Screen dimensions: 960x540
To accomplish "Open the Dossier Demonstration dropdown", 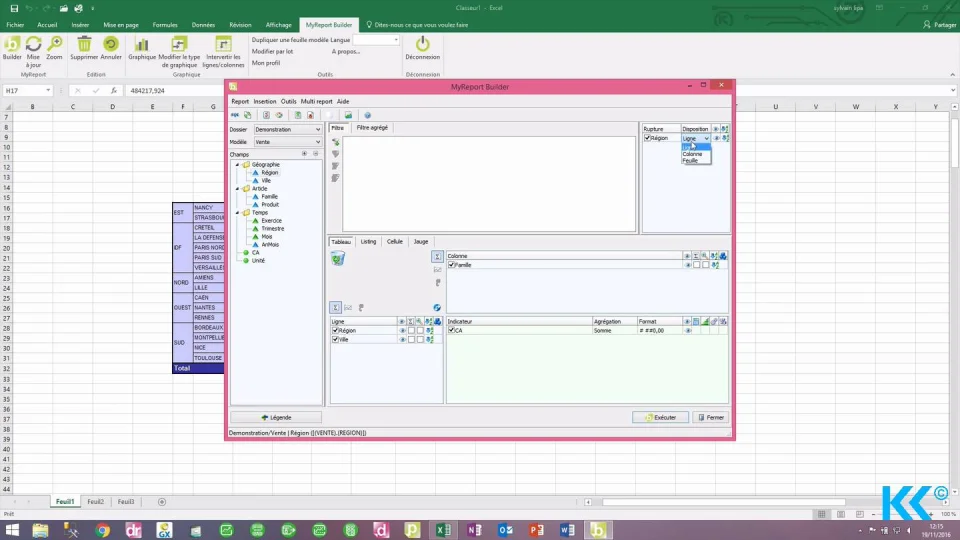I will tap(287, 130).
